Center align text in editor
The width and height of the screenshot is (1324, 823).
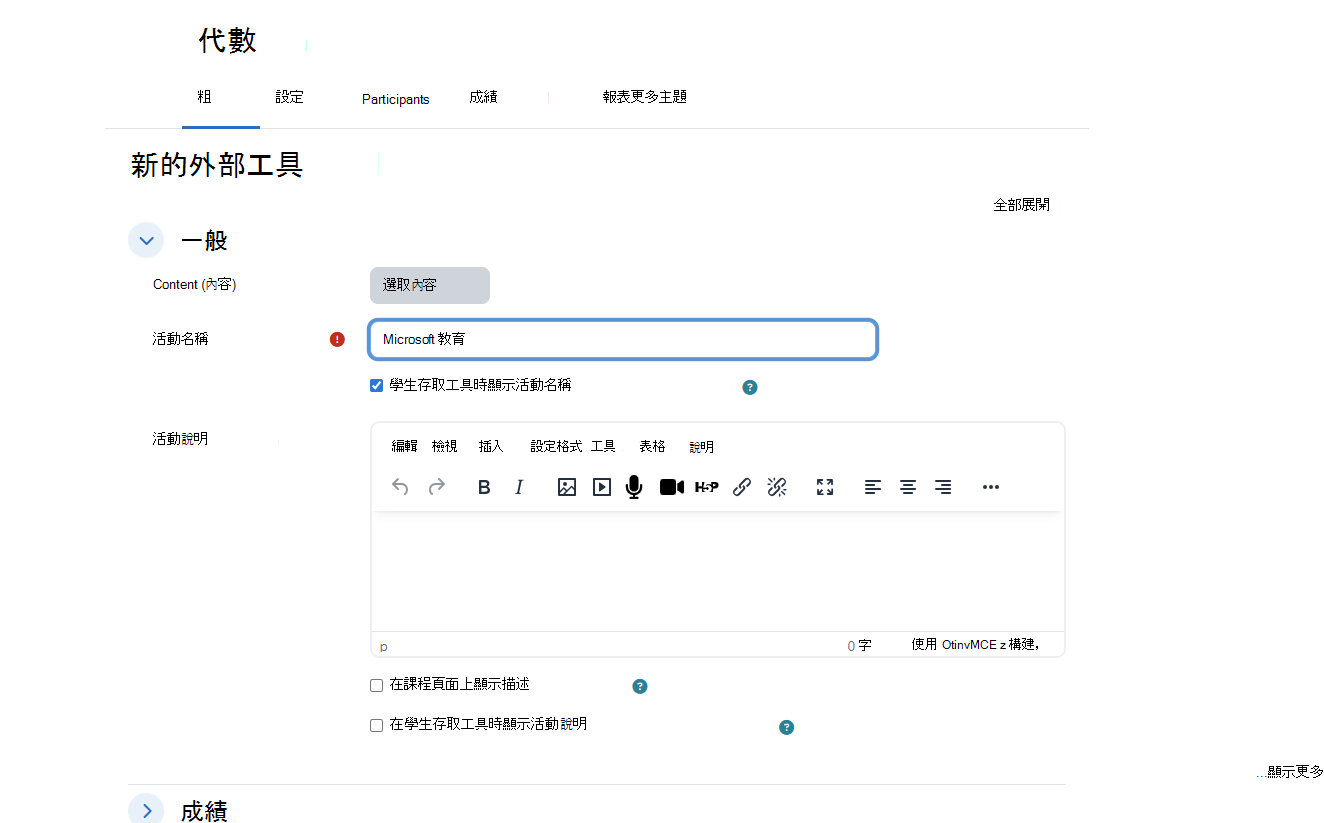pos(908,487)
